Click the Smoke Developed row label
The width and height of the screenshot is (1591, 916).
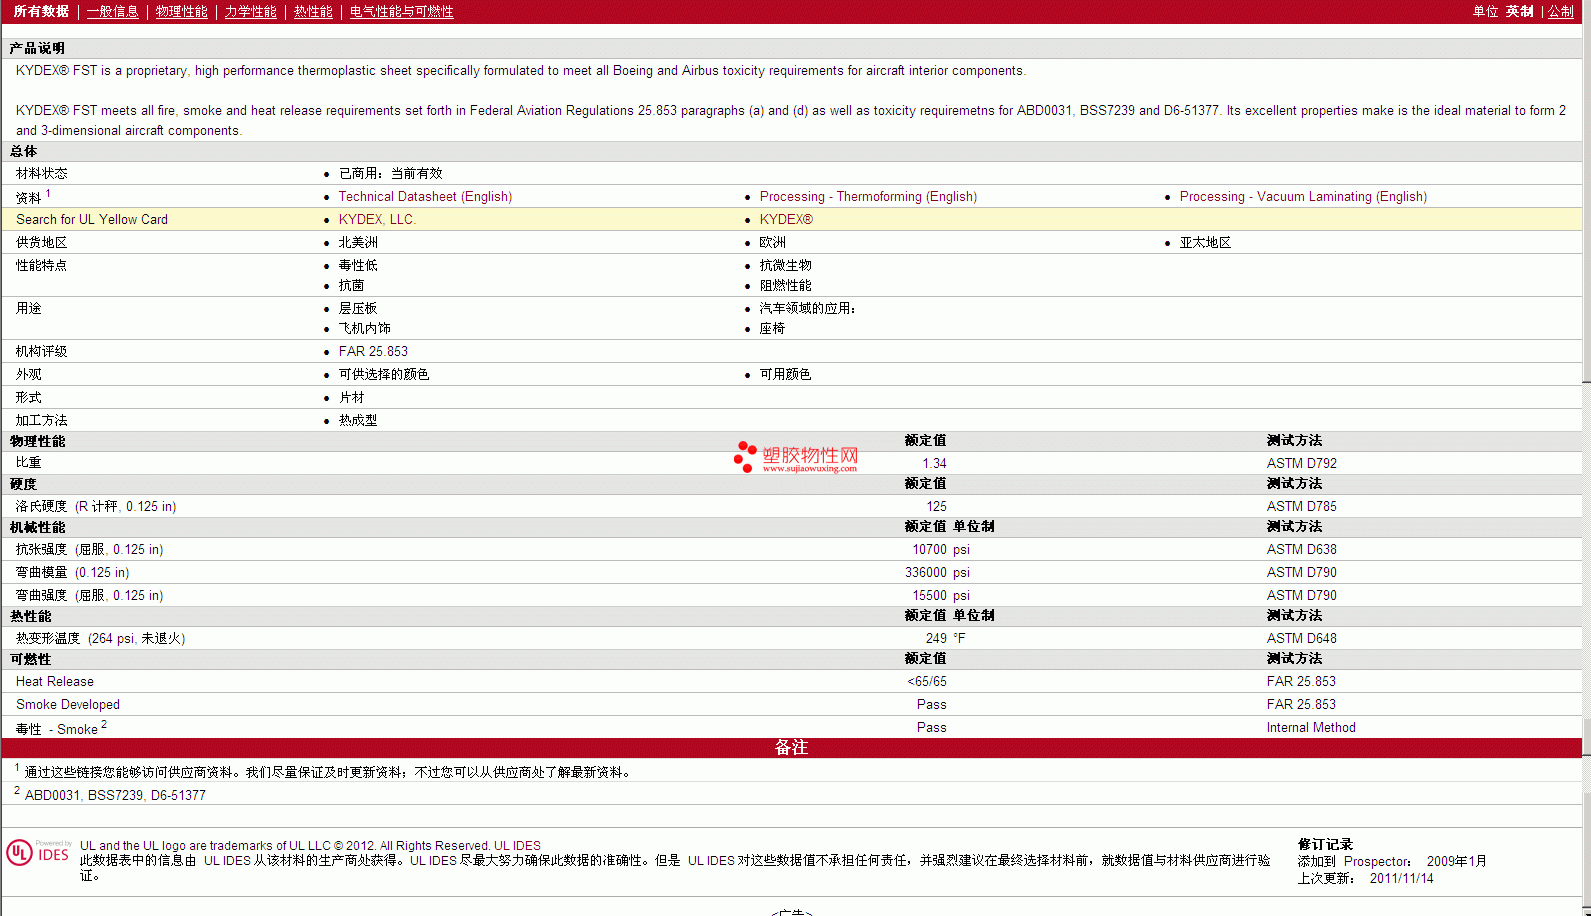coord(68,705)
